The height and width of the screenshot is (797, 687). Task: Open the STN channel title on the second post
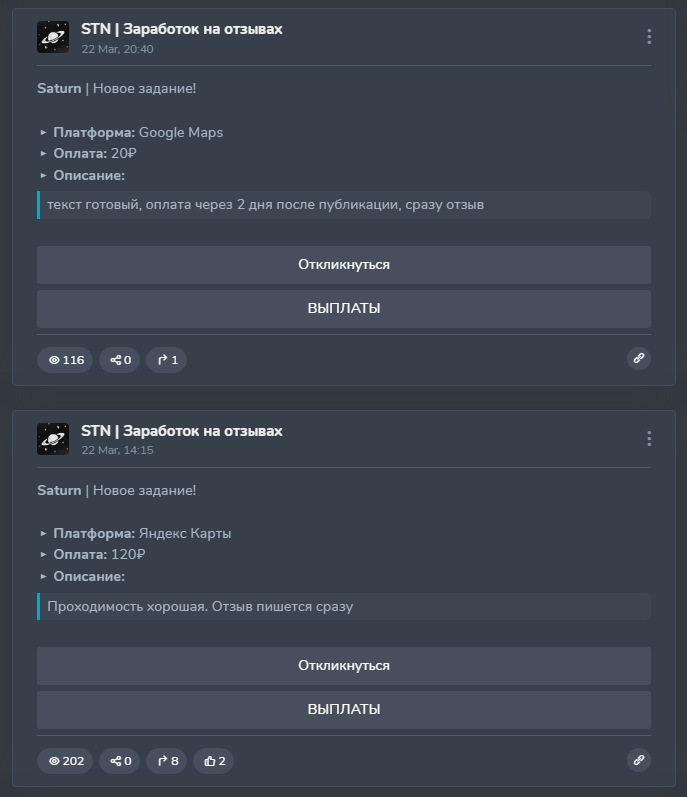coord(182,431)
